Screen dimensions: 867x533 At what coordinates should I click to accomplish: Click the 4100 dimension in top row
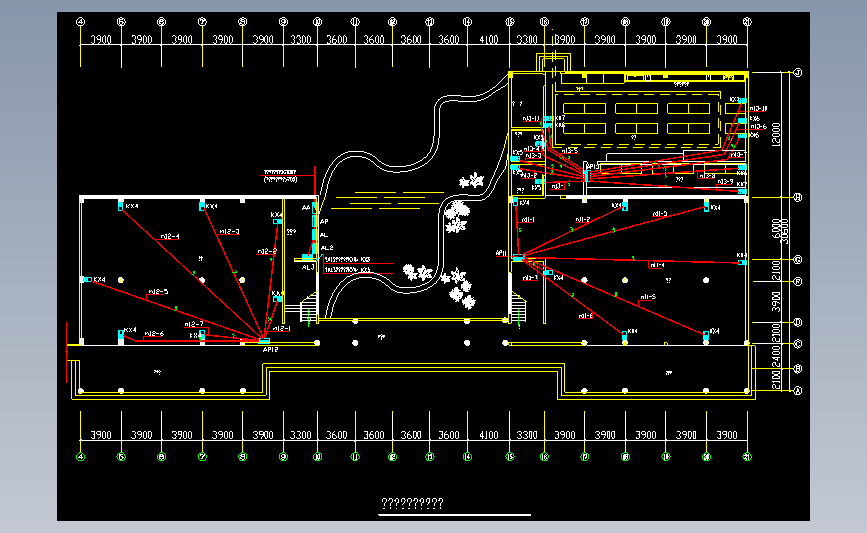[x=489, y=40]
